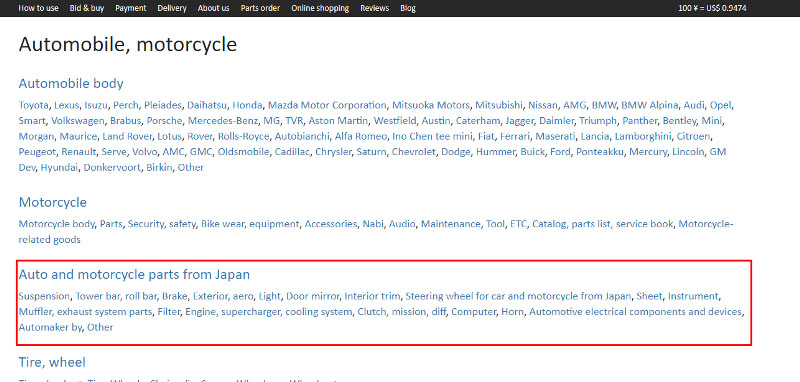Screen dimensions: 800x382
Task: Open Bike wear, equipment link
Action: pos(250,224)
